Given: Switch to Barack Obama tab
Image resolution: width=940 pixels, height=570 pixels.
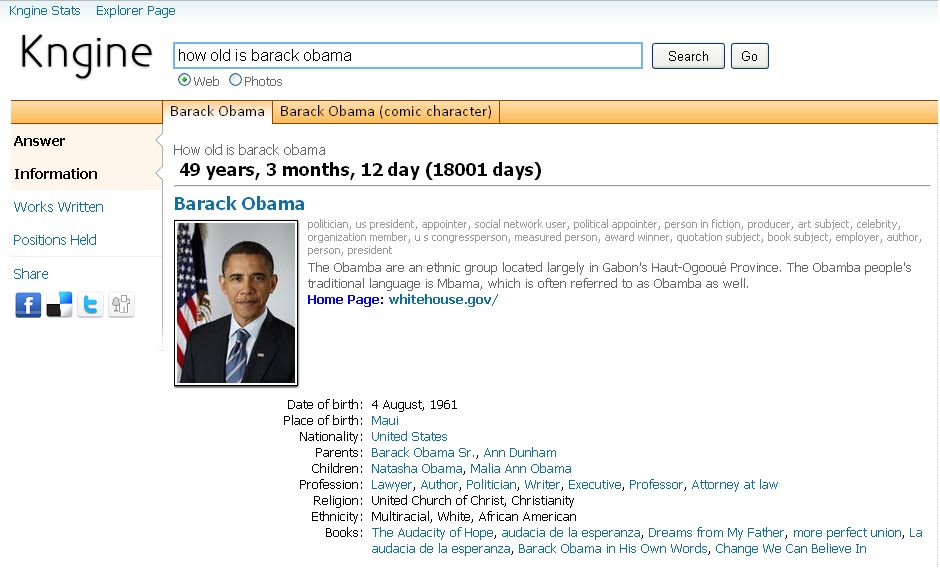Looking at the screenshot, I should [x=217, y=111].
